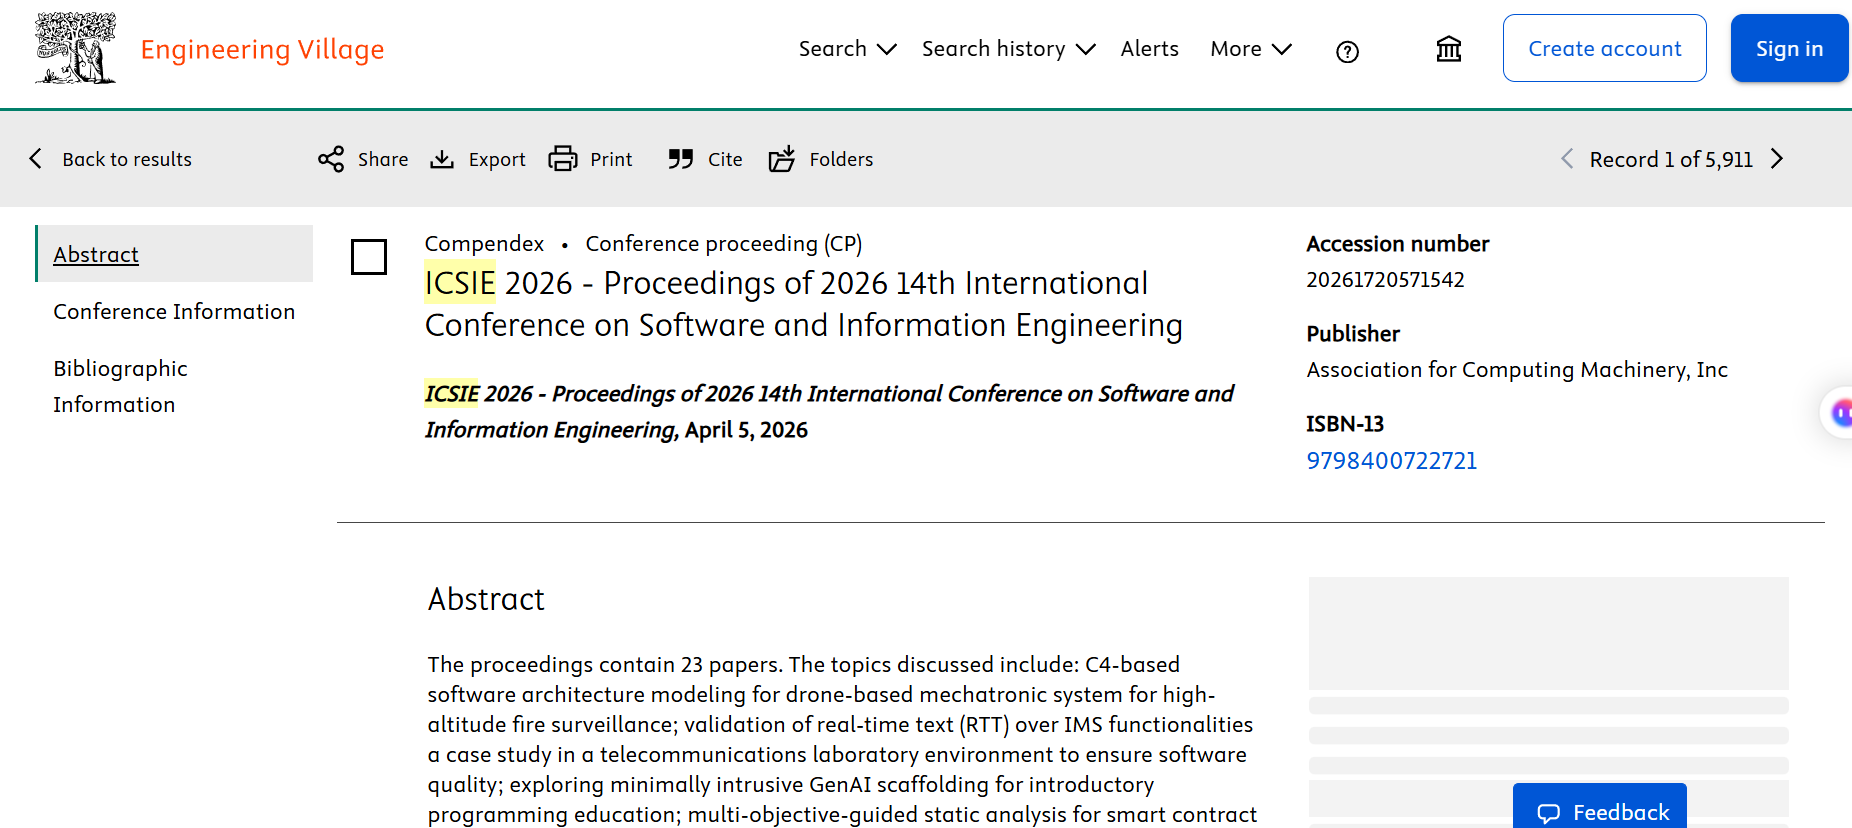Screen dimensions: 1852x828
Task: Expand the More dropdown menu
Action: pyautogui.click(x=1251, y=49)
